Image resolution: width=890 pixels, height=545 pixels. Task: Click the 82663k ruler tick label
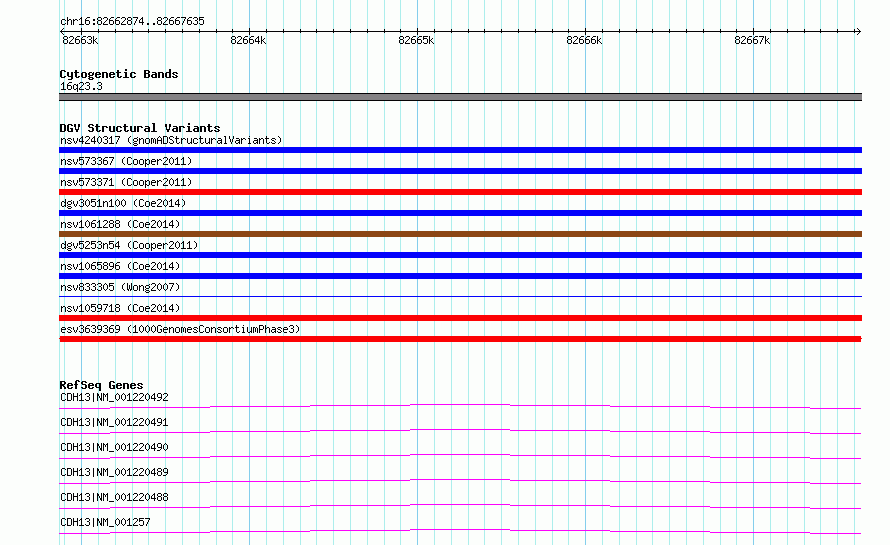[80, 40]
